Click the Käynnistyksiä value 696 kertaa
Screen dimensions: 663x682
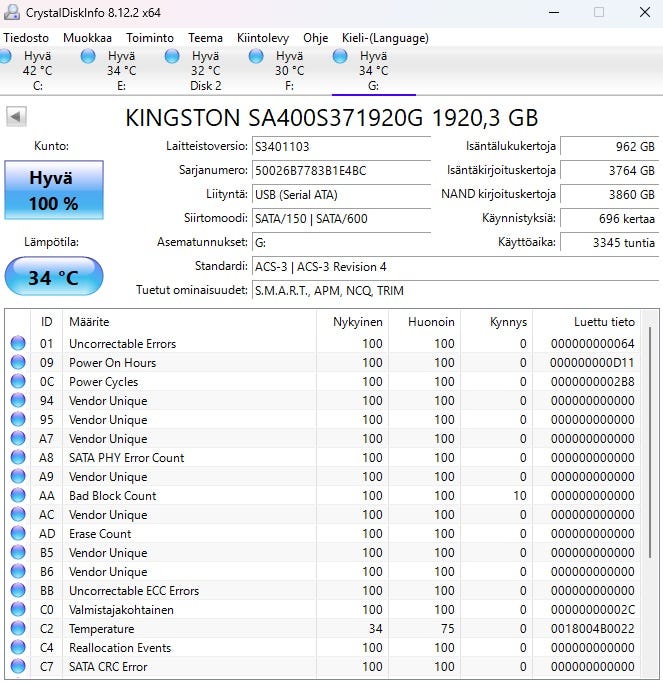click(609, 218)
